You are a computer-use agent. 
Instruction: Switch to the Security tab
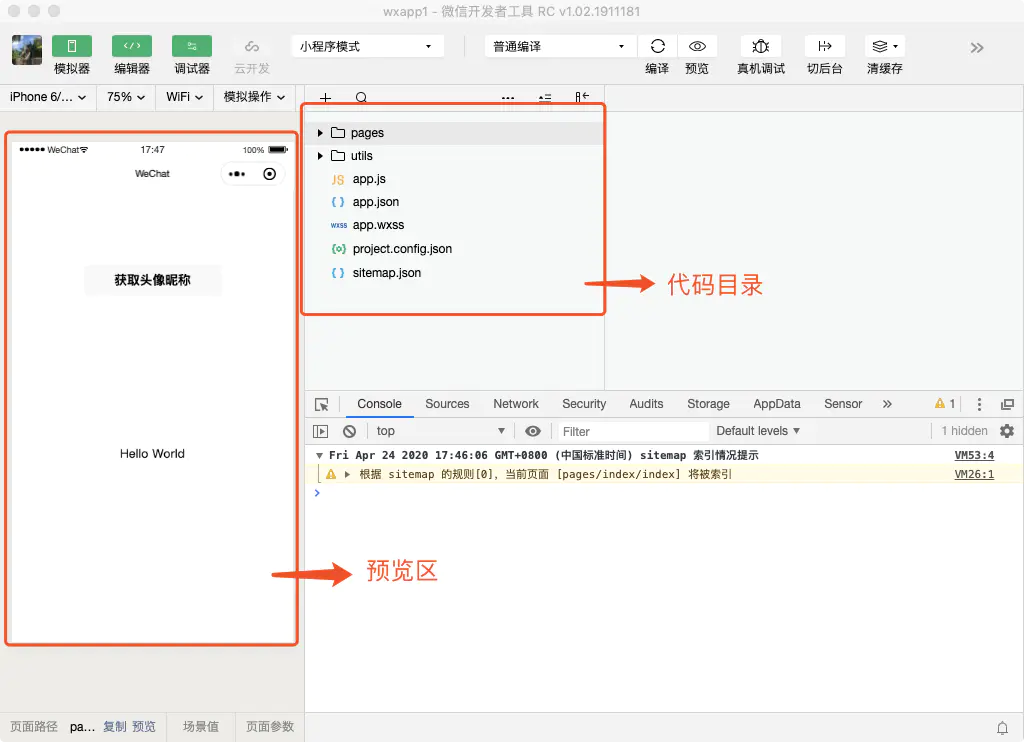(584, 404)
